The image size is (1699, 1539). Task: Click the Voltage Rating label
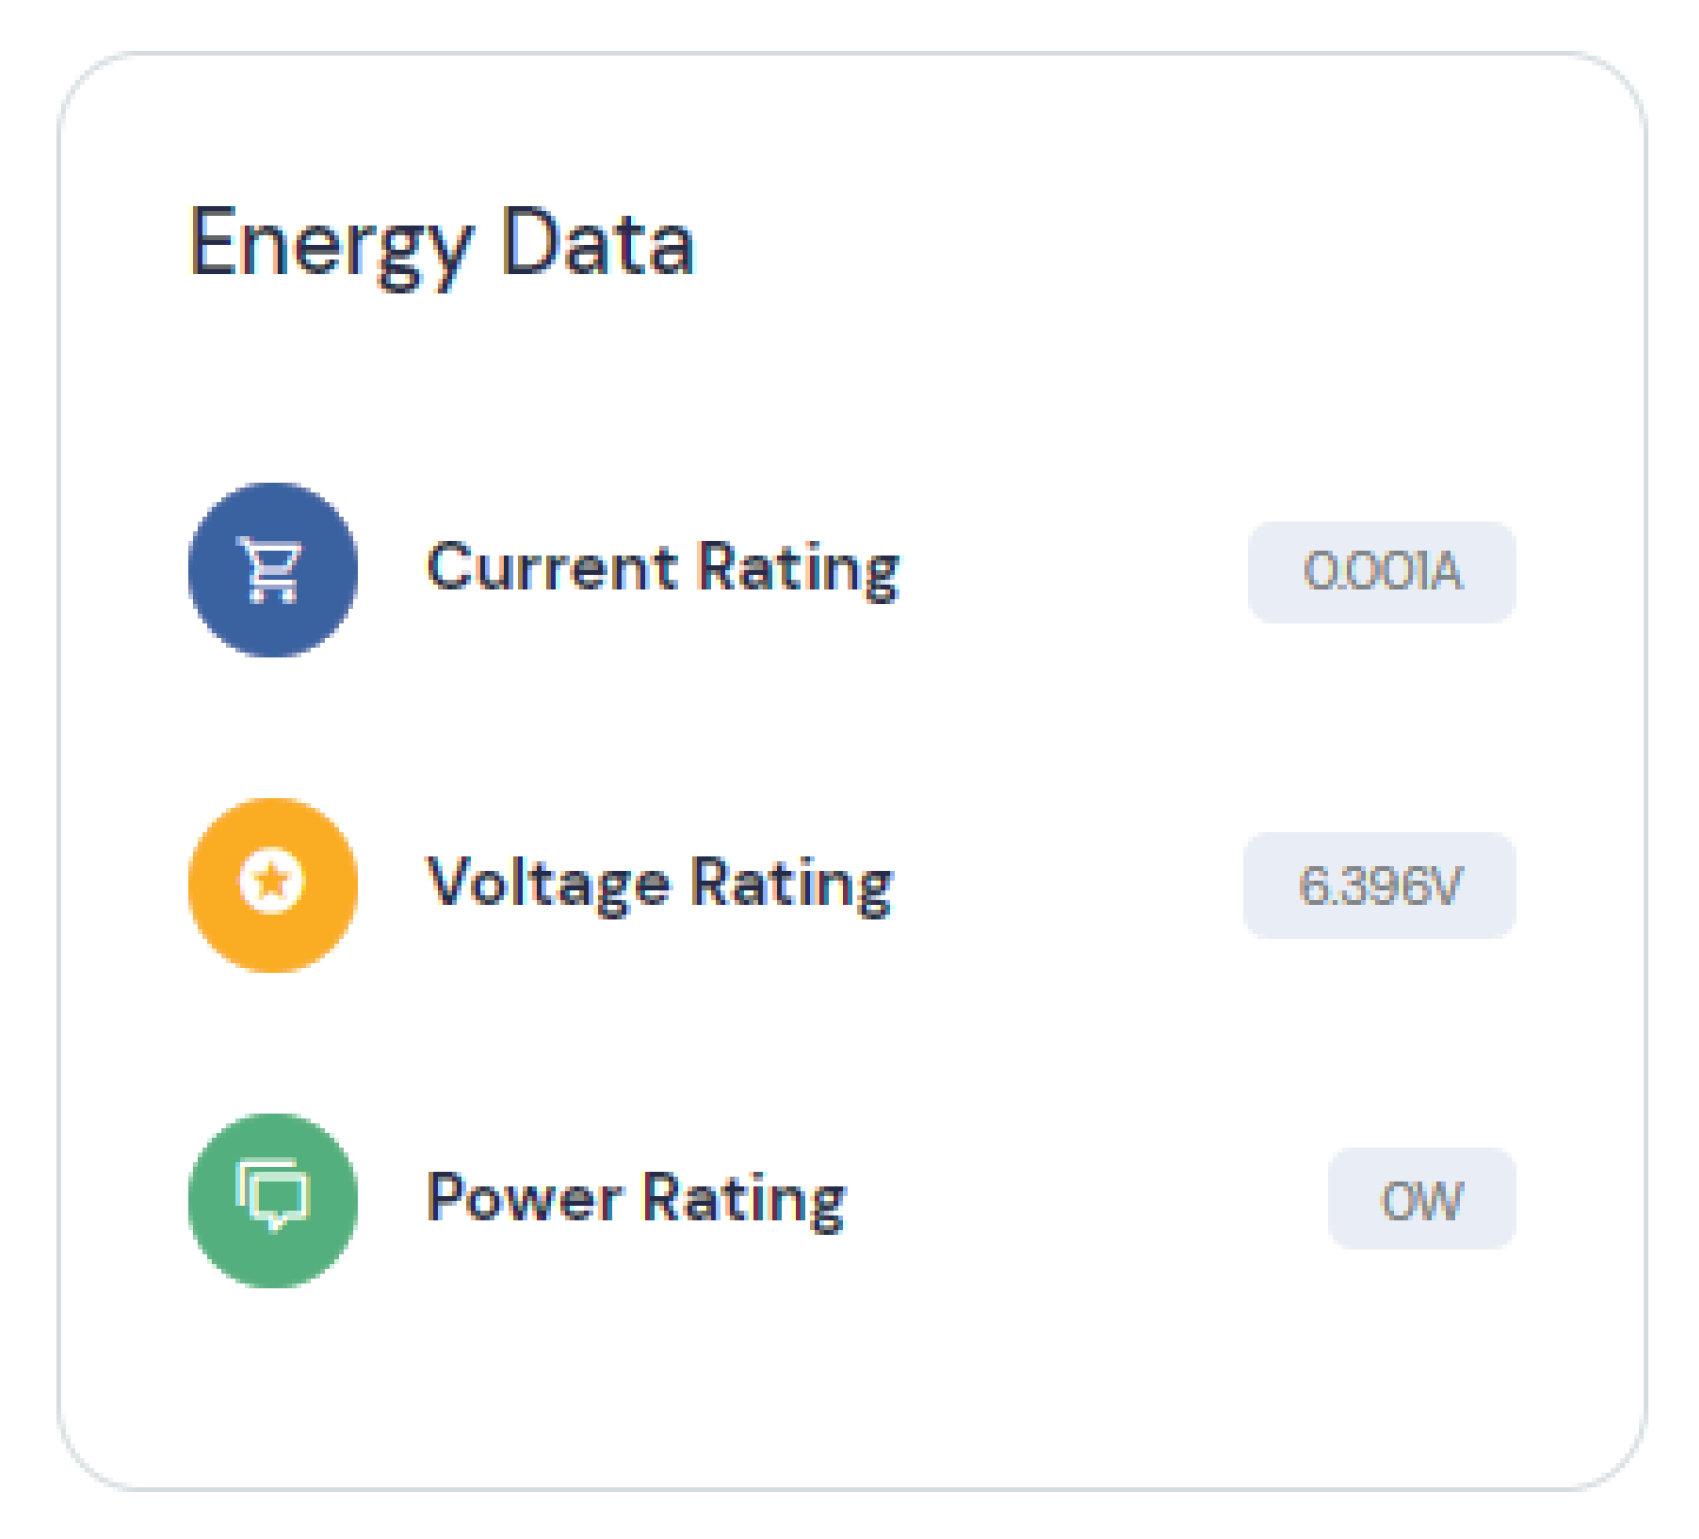[x=660, y=884]
